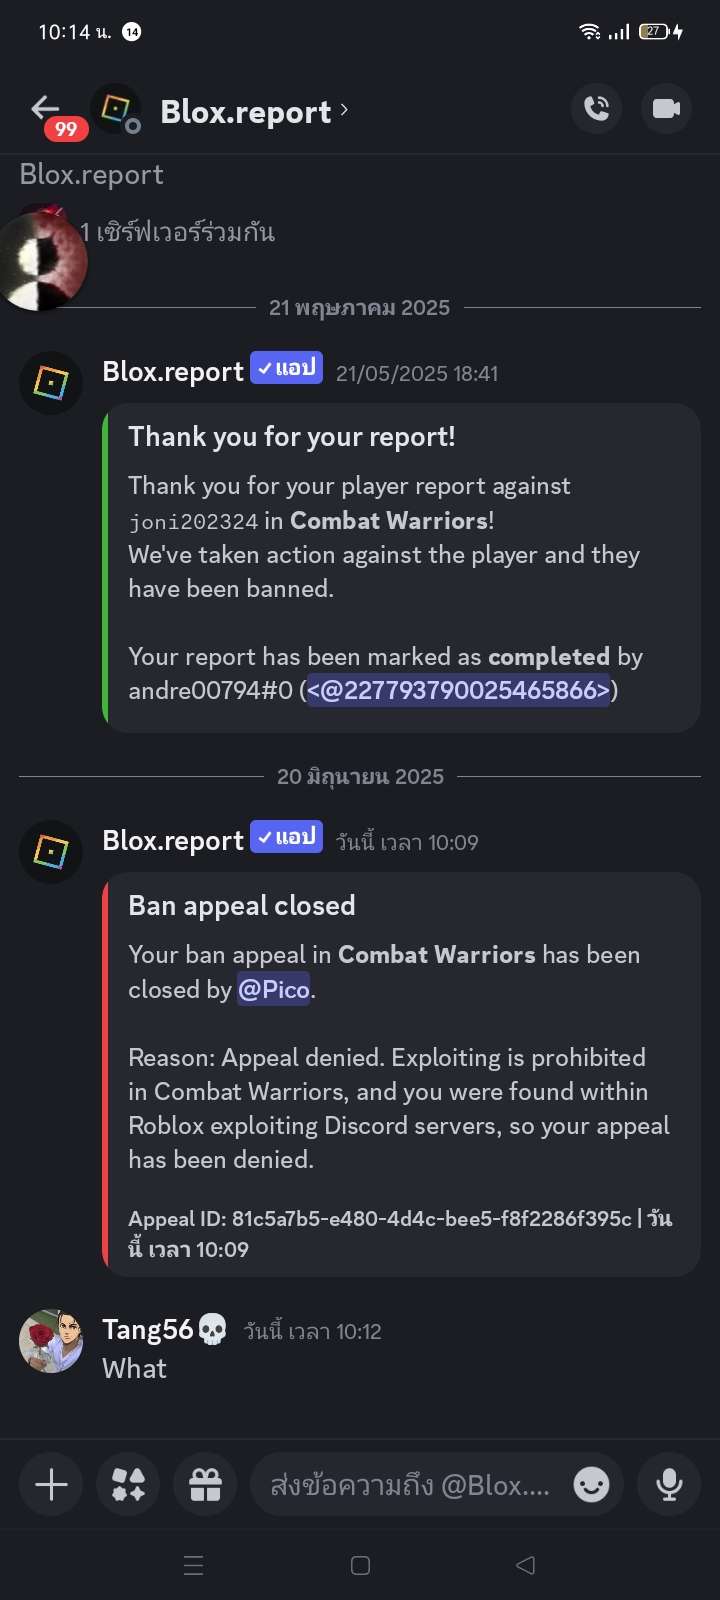The image size is (720, 1600).
Task: Open mutual server text '1 เซิร์ฟเวอร์ร่วมกัน'
Action: pos(177,232)
